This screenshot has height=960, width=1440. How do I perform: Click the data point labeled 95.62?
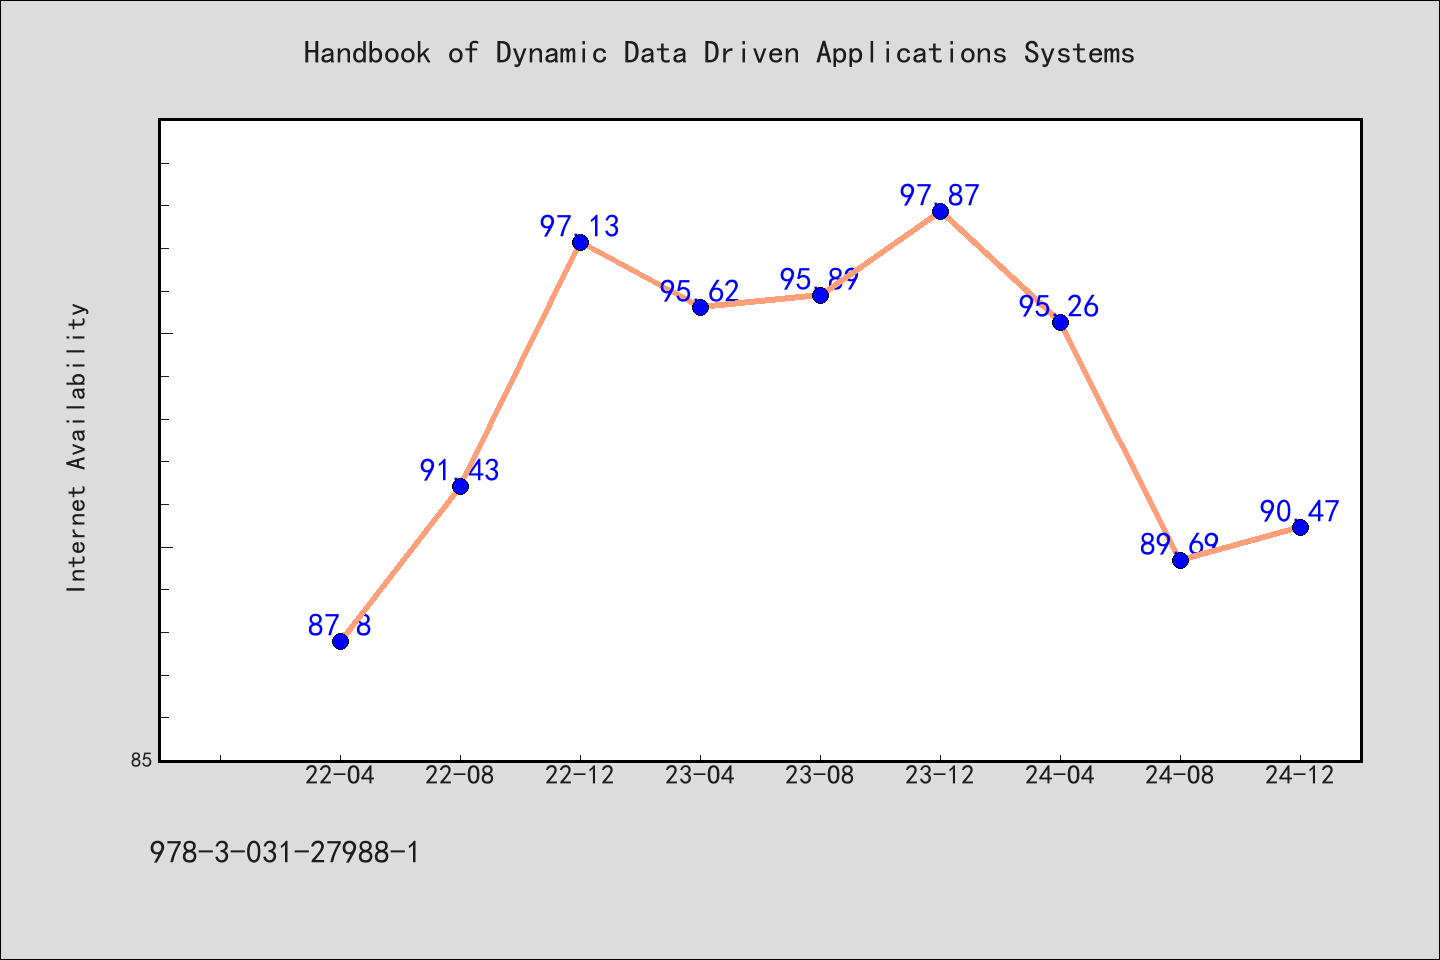tap(700, 307)
